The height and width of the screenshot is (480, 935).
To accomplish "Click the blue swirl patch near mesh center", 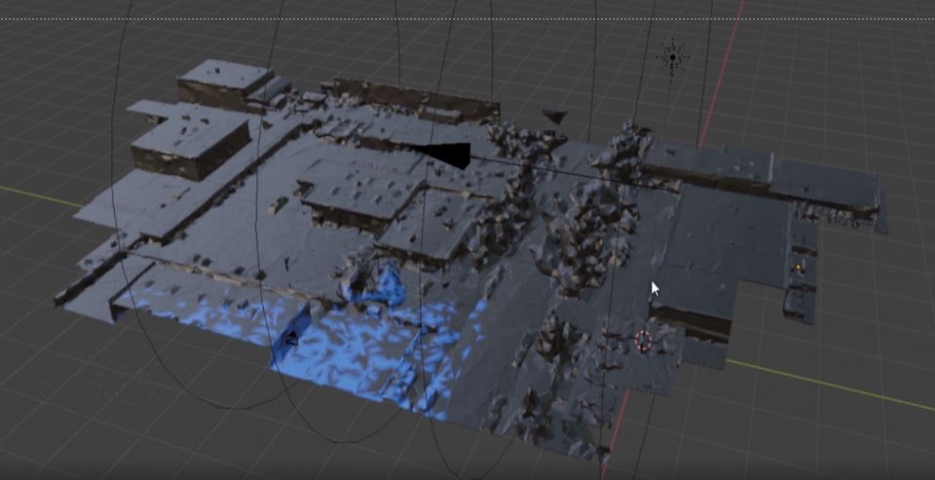I will click(378, 286).
